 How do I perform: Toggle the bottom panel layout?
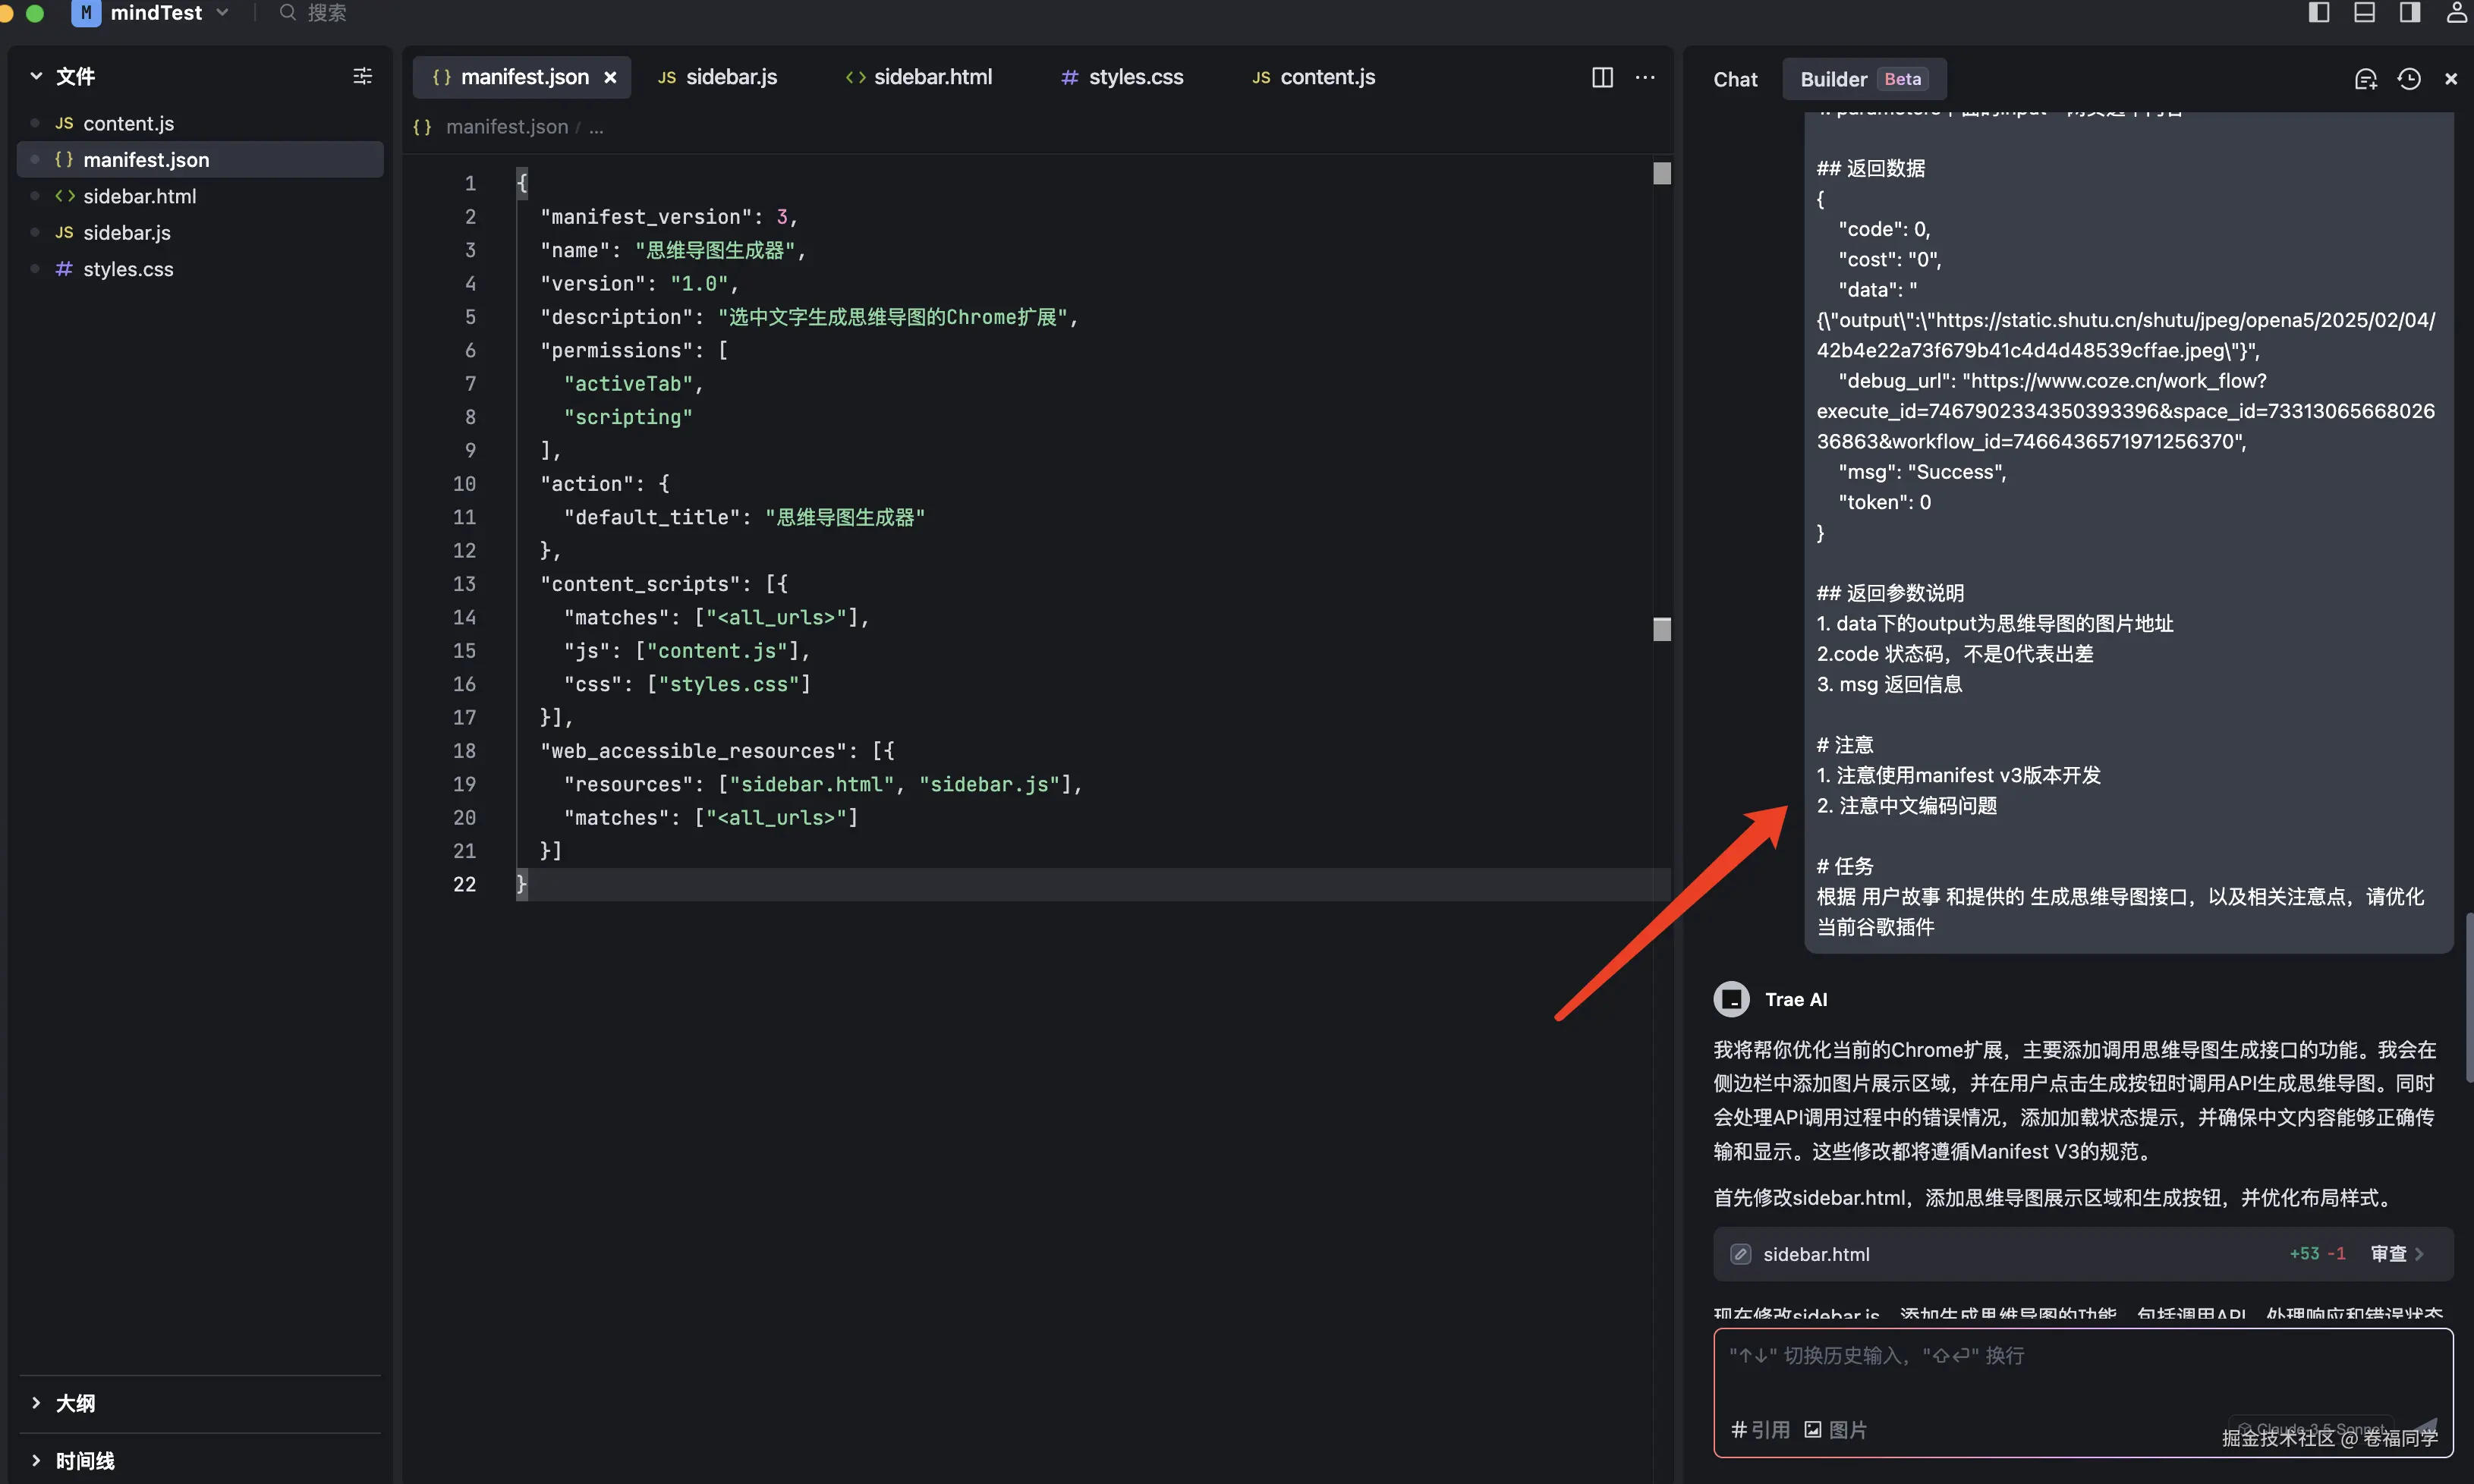coord(2364,12)
